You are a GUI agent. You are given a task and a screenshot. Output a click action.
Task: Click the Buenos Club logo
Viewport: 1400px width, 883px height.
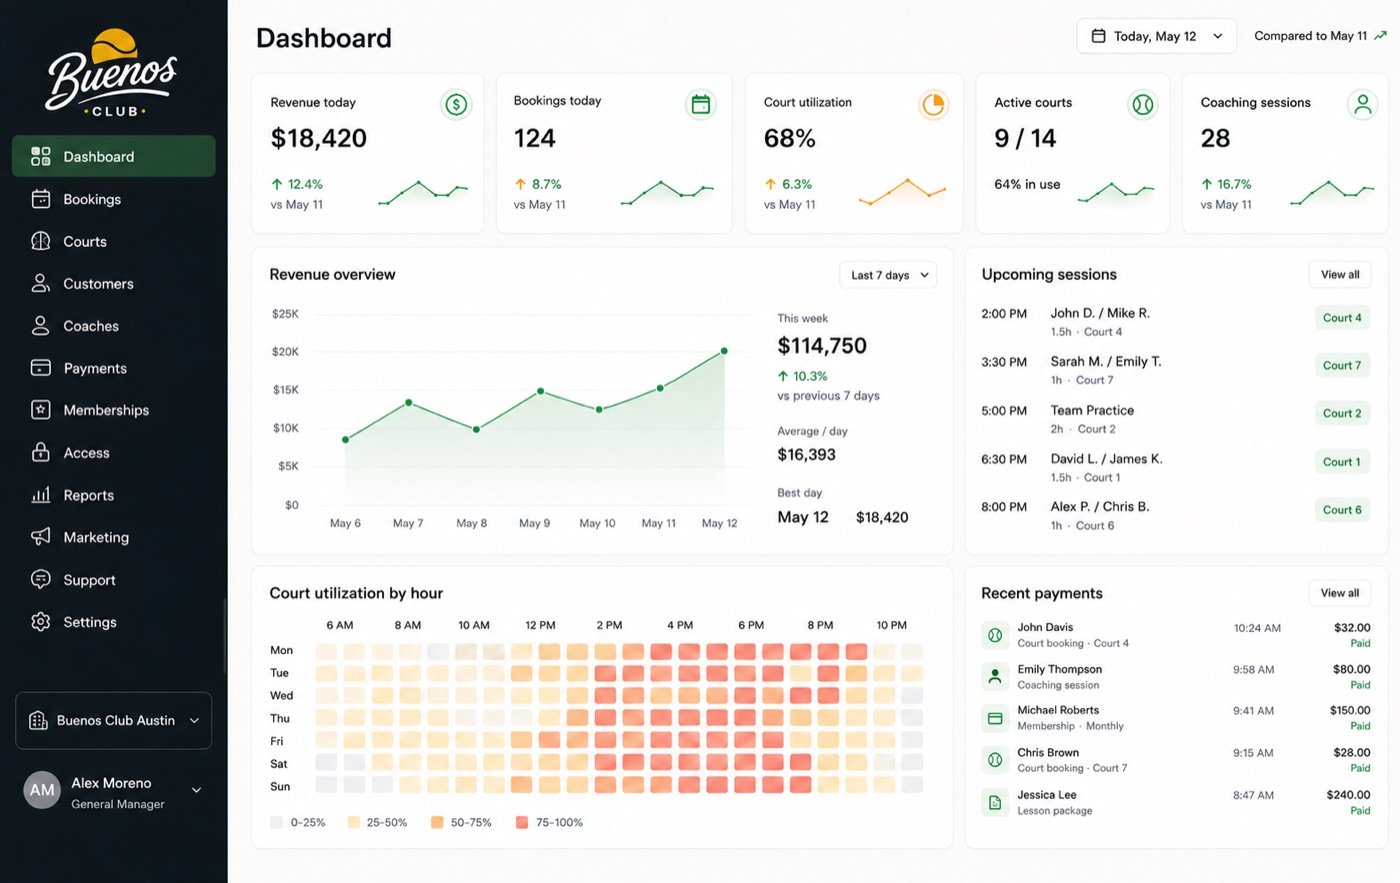112,73
